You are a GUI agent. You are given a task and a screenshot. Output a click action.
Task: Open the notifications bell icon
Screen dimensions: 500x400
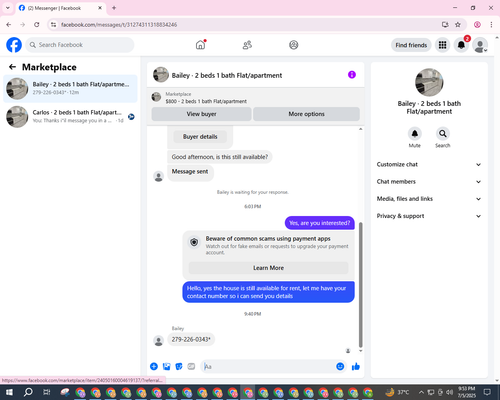461,45
